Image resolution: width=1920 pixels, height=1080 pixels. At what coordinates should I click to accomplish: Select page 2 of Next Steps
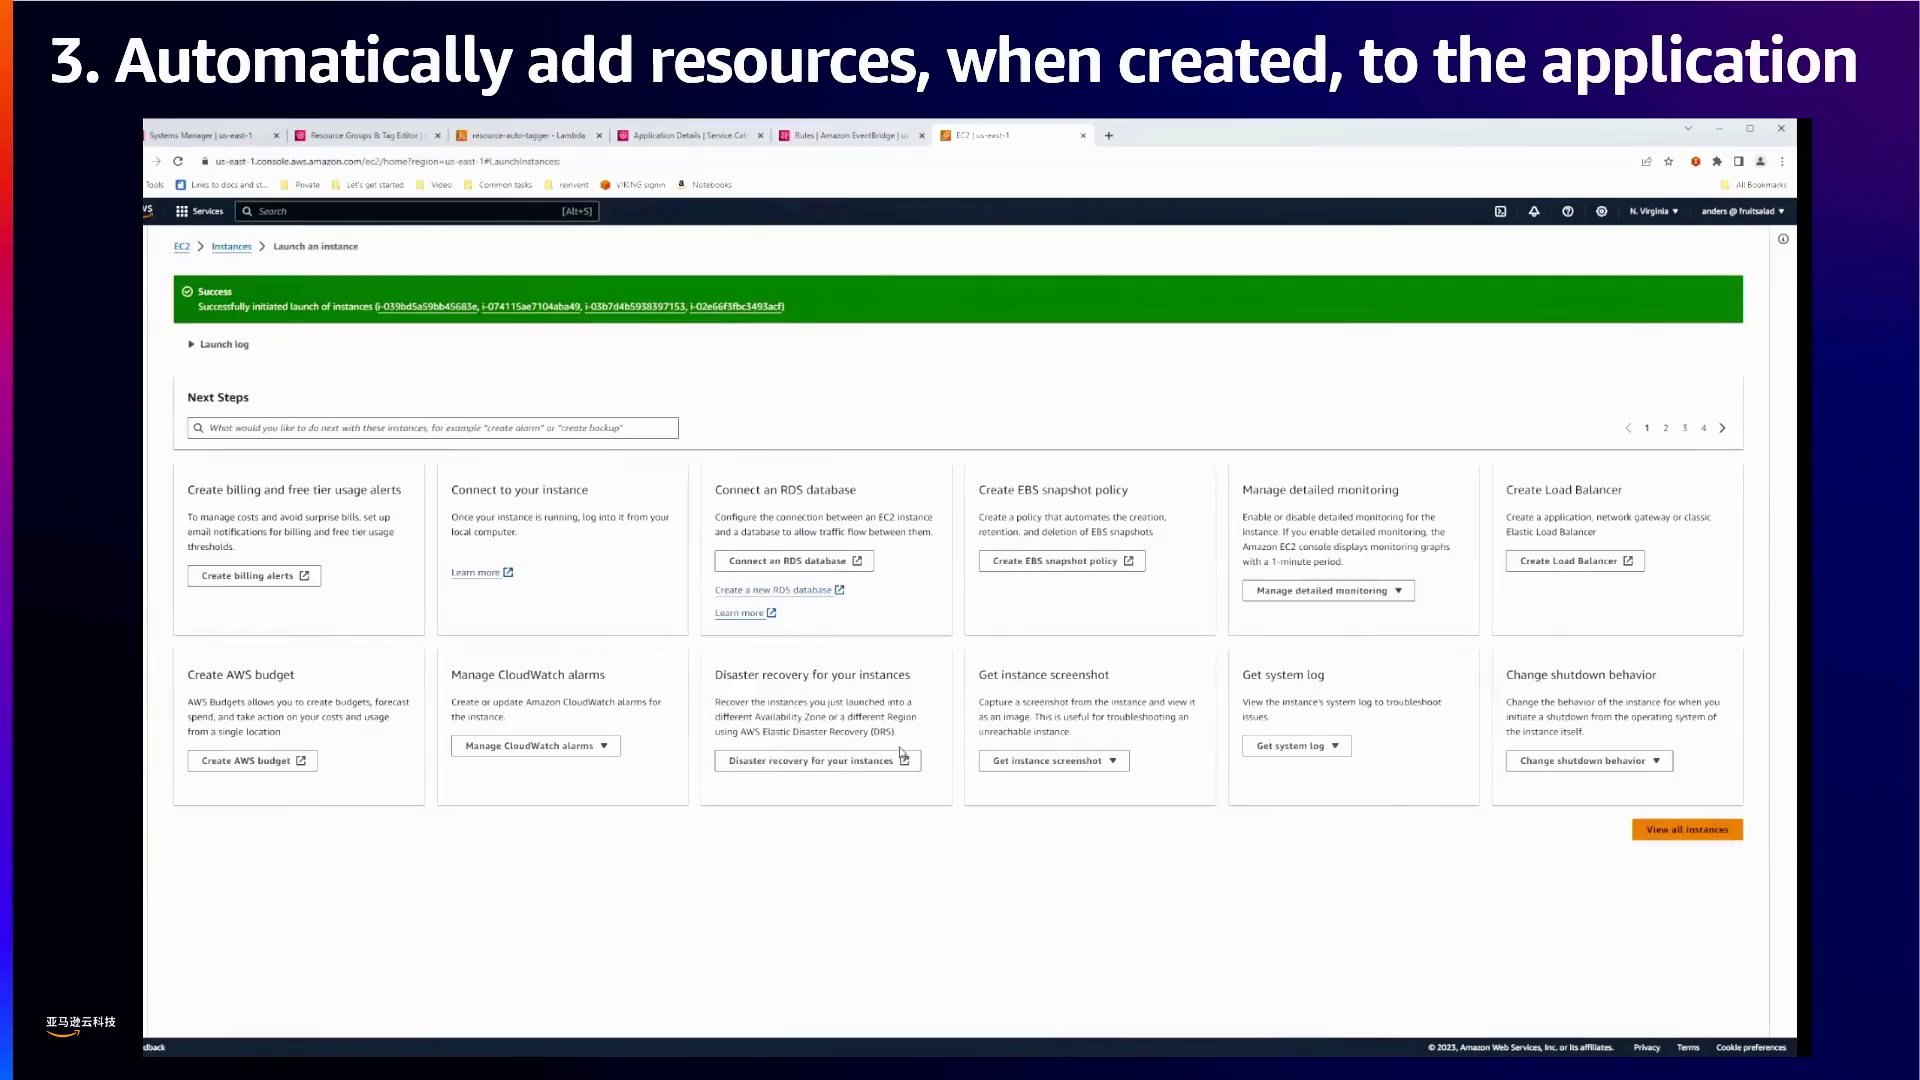click(x=1665, y=428)
